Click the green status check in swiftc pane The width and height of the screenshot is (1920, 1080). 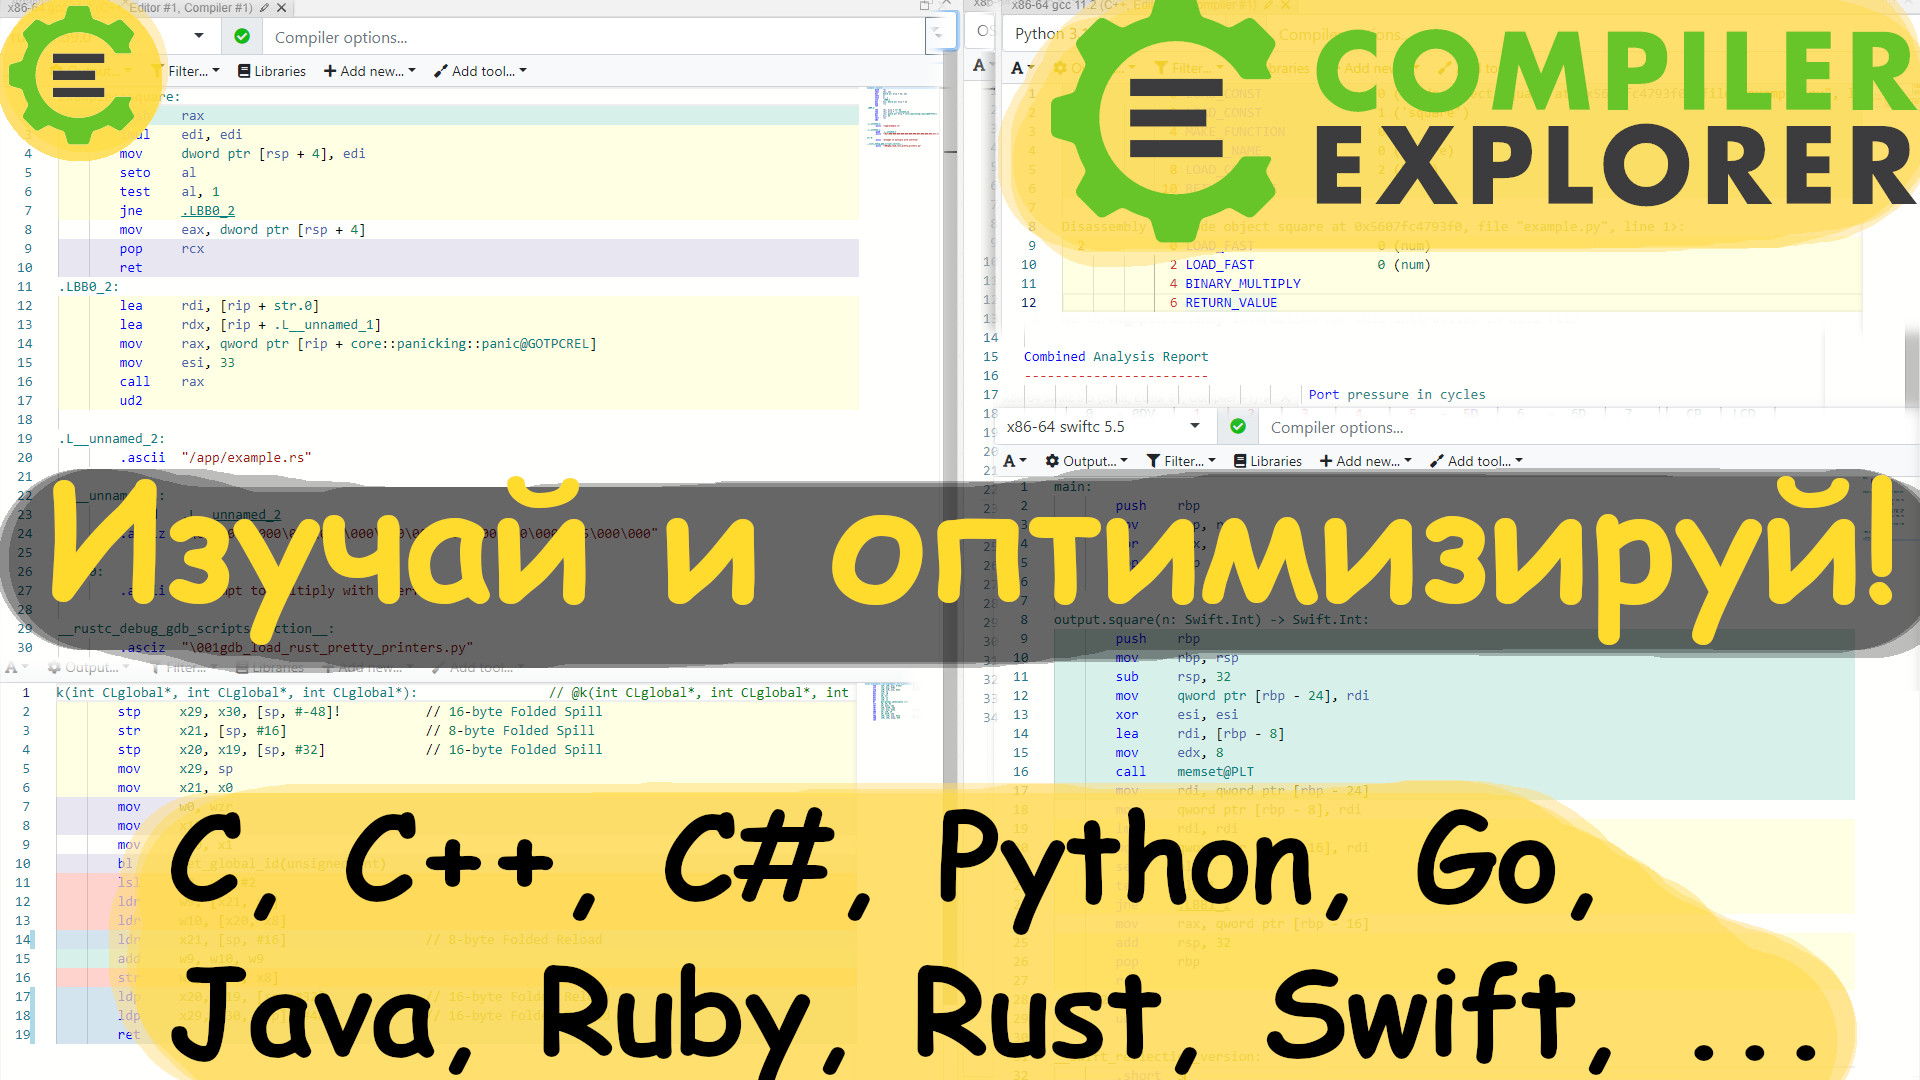1238,427
